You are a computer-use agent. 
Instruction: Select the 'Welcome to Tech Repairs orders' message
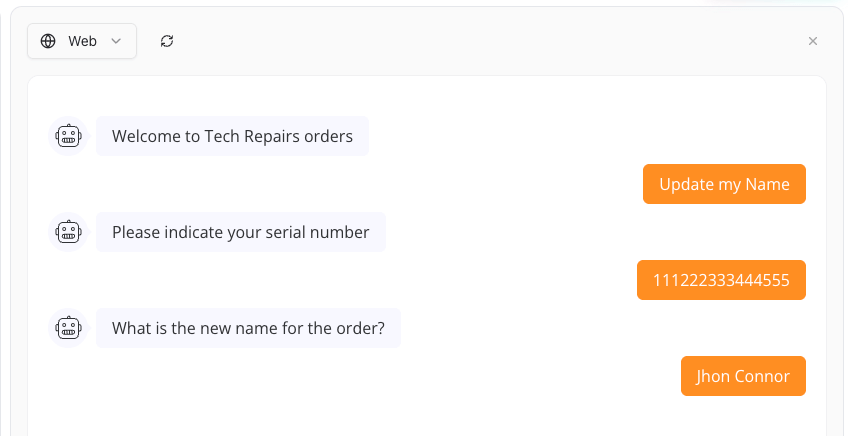point(233,136)
